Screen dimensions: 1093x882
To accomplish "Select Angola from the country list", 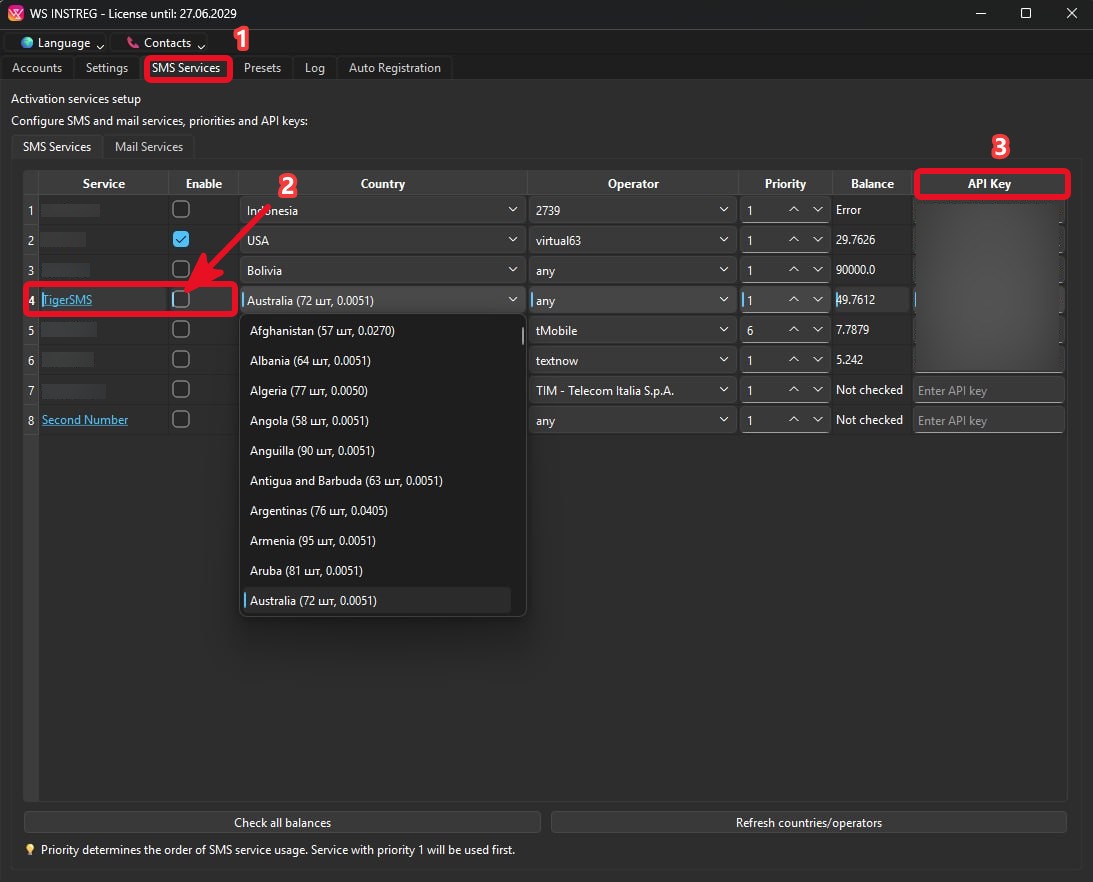I will tap(377, 420).
